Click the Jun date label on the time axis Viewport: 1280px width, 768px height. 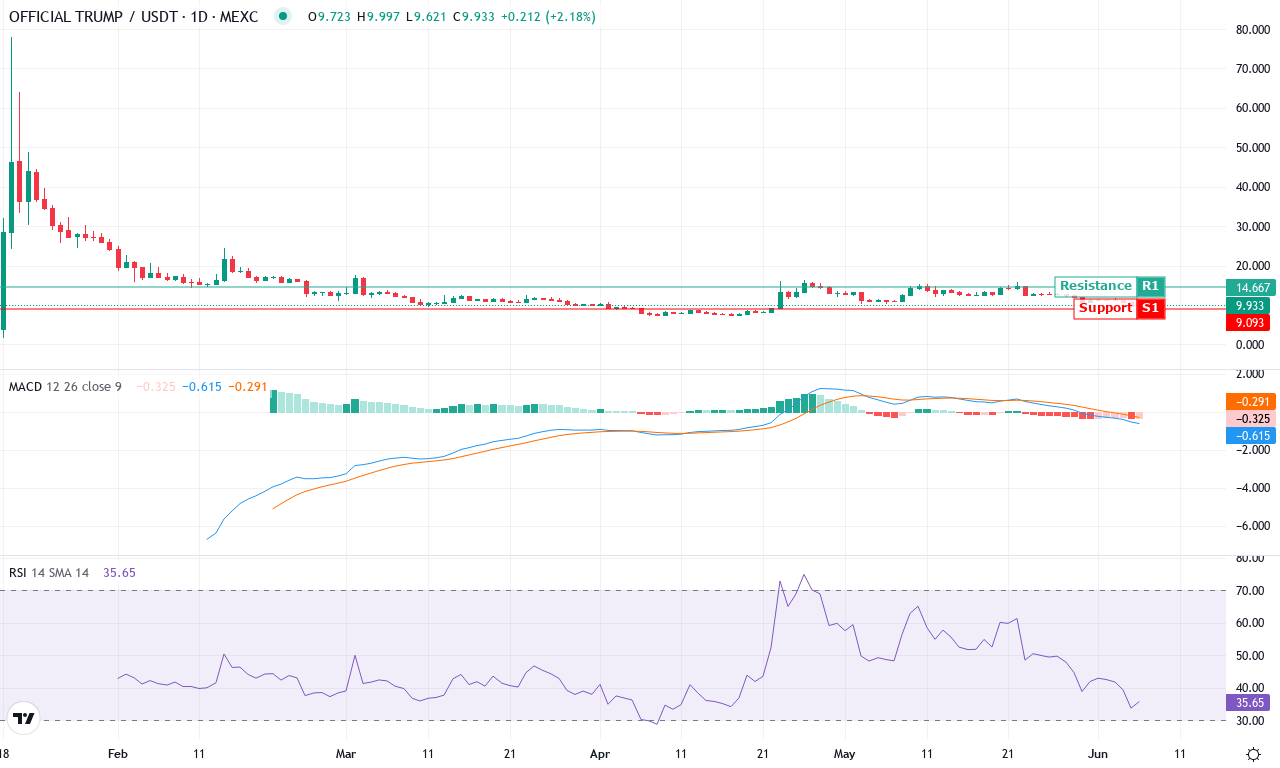1097,753
